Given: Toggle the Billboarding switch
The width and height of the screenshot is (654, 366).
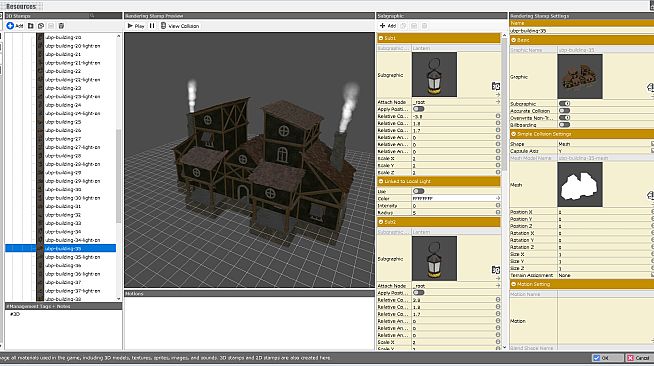Looking at the screenshot, I should pos(564,125).
